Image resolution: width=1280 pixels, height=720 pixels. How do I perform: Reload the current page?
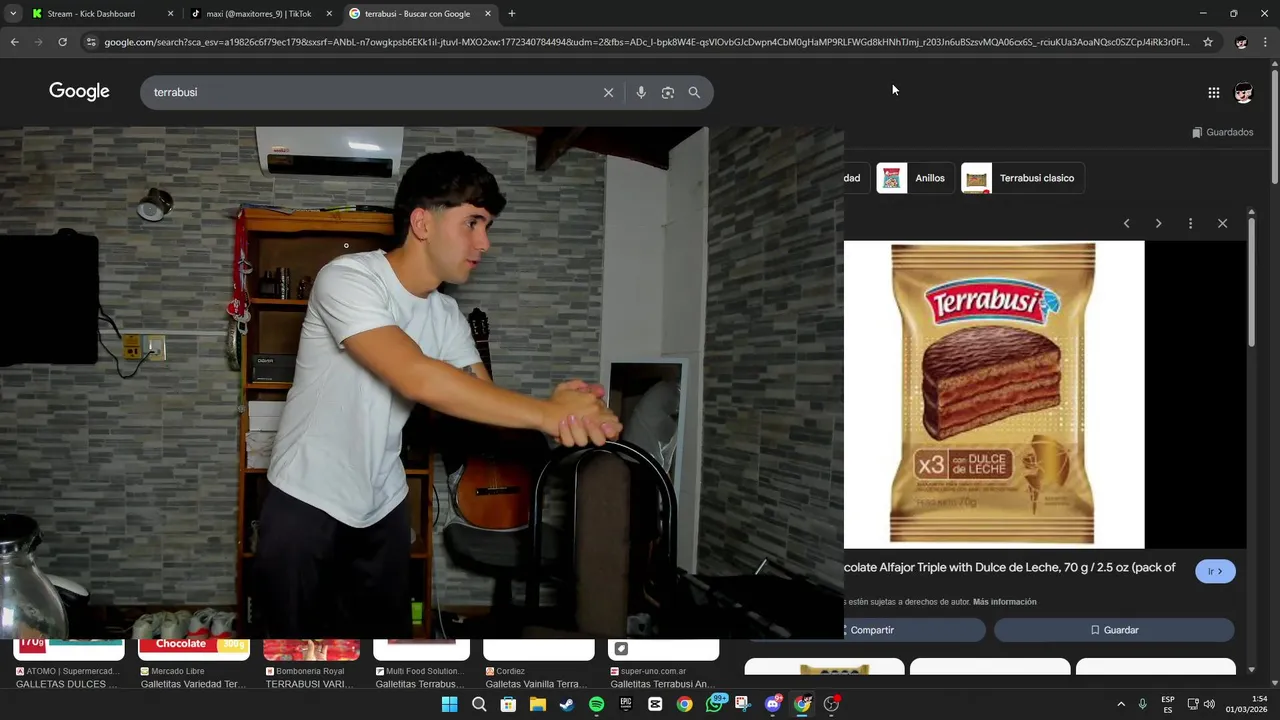pyautogui.click(x=62, y=42)
